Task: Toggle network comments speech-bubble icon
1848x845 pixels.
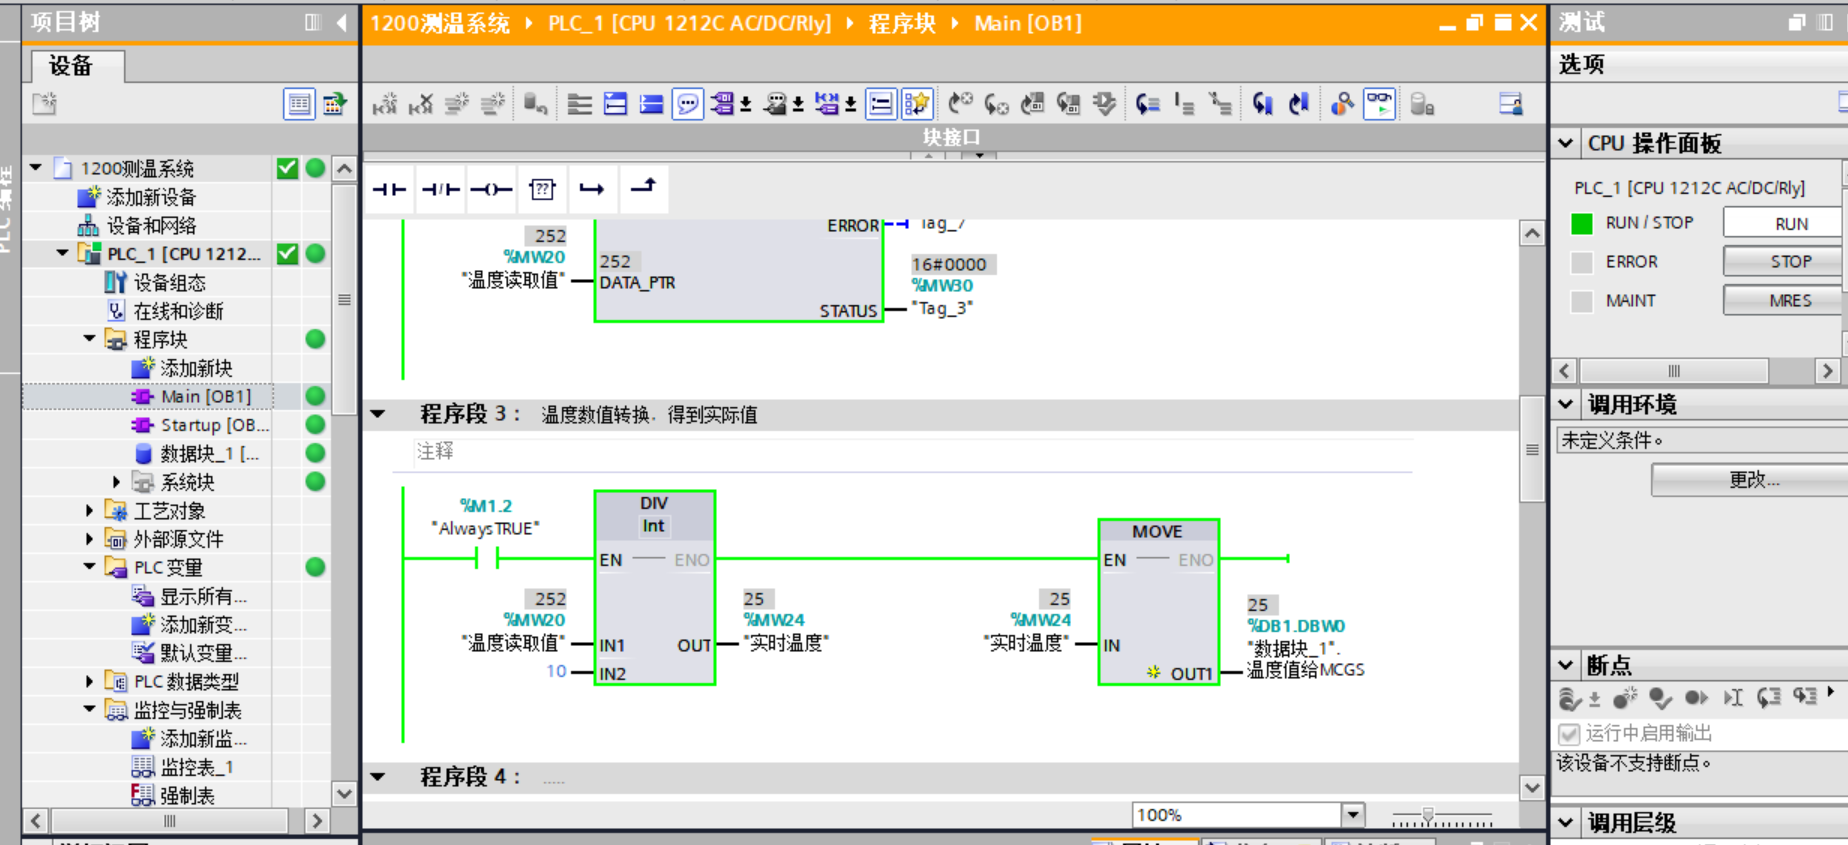Action: coord(688,104)
